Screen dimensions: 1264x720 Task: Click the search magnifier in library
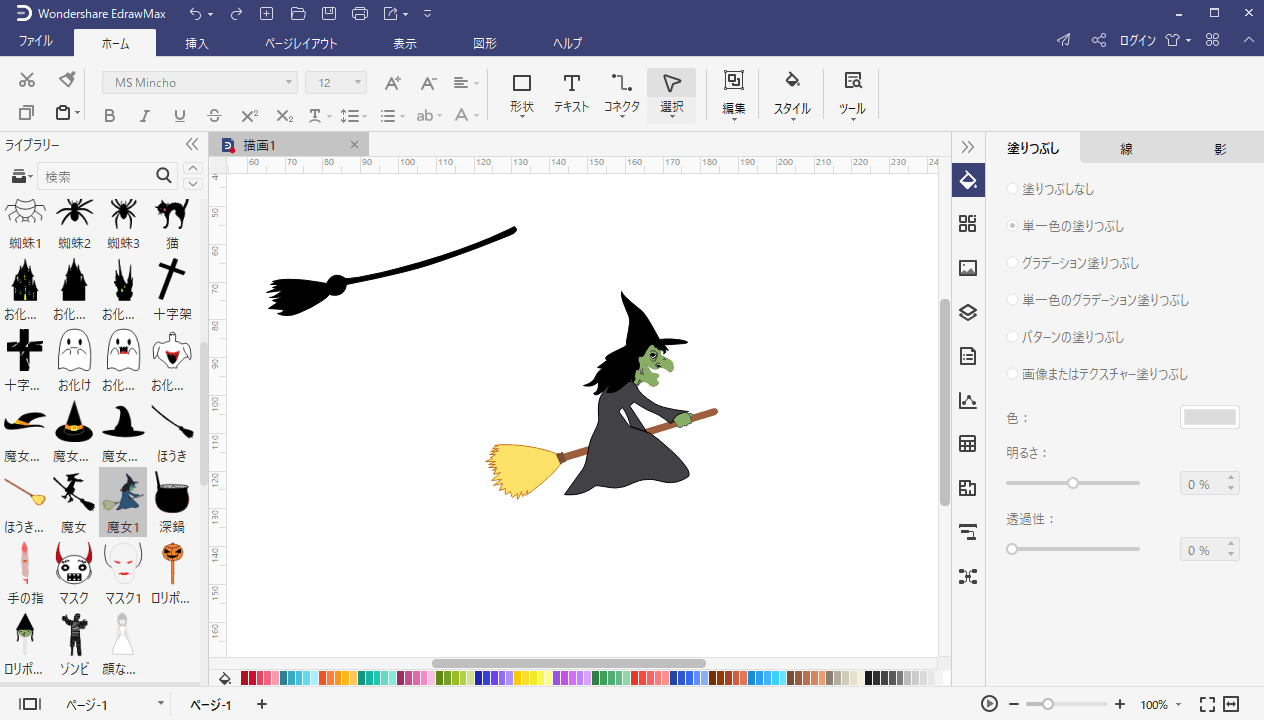point(165,176)
